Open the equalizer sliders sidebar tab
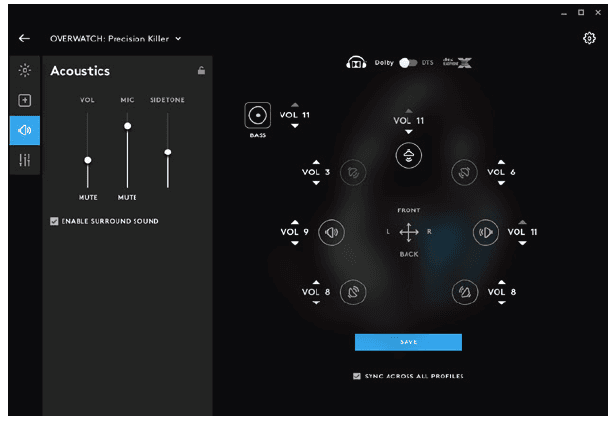616x426 pixels. click(x=25, y=160)
